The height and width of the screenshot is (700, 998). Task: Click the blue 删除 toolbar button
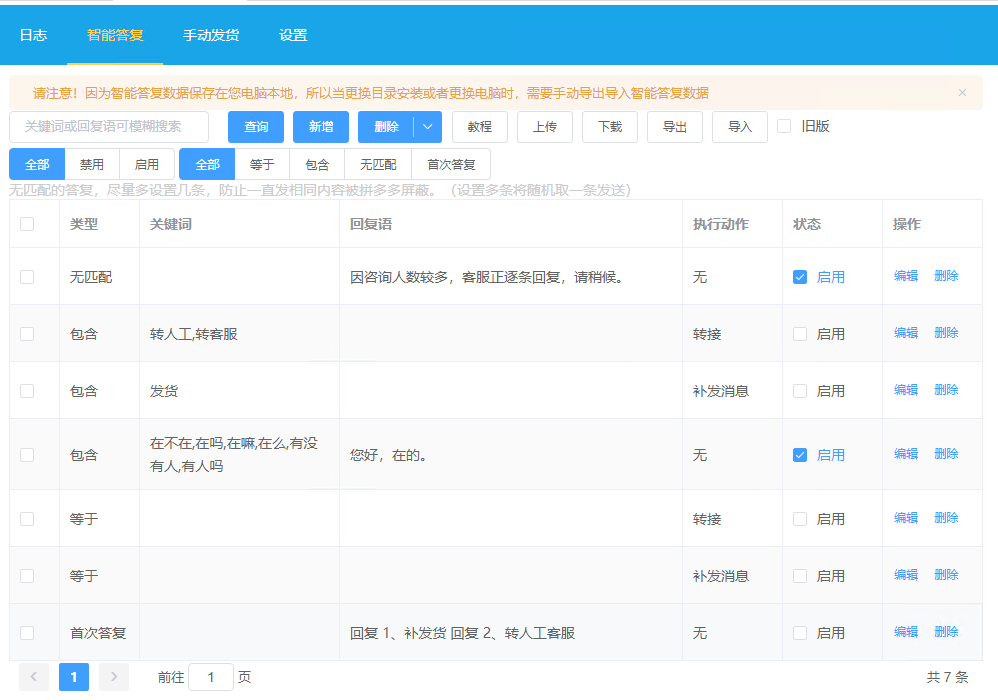click(386, 127)
